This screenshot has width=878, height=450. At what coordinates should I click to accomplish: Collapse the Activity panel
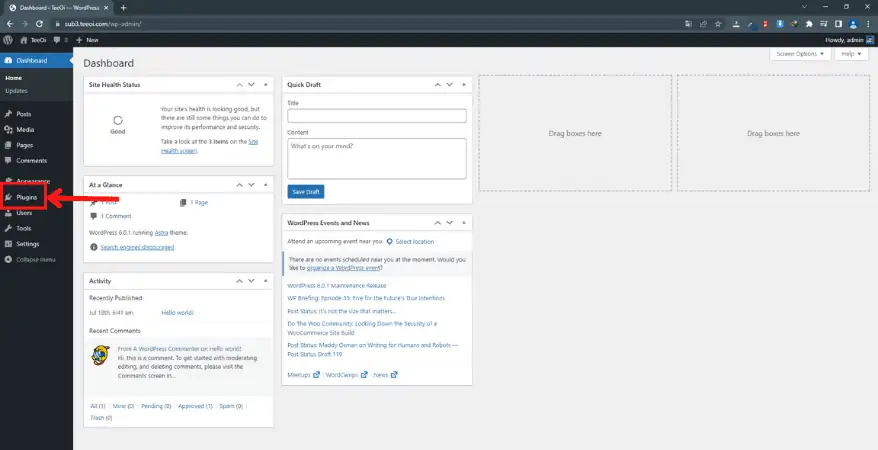coord(265,281)
